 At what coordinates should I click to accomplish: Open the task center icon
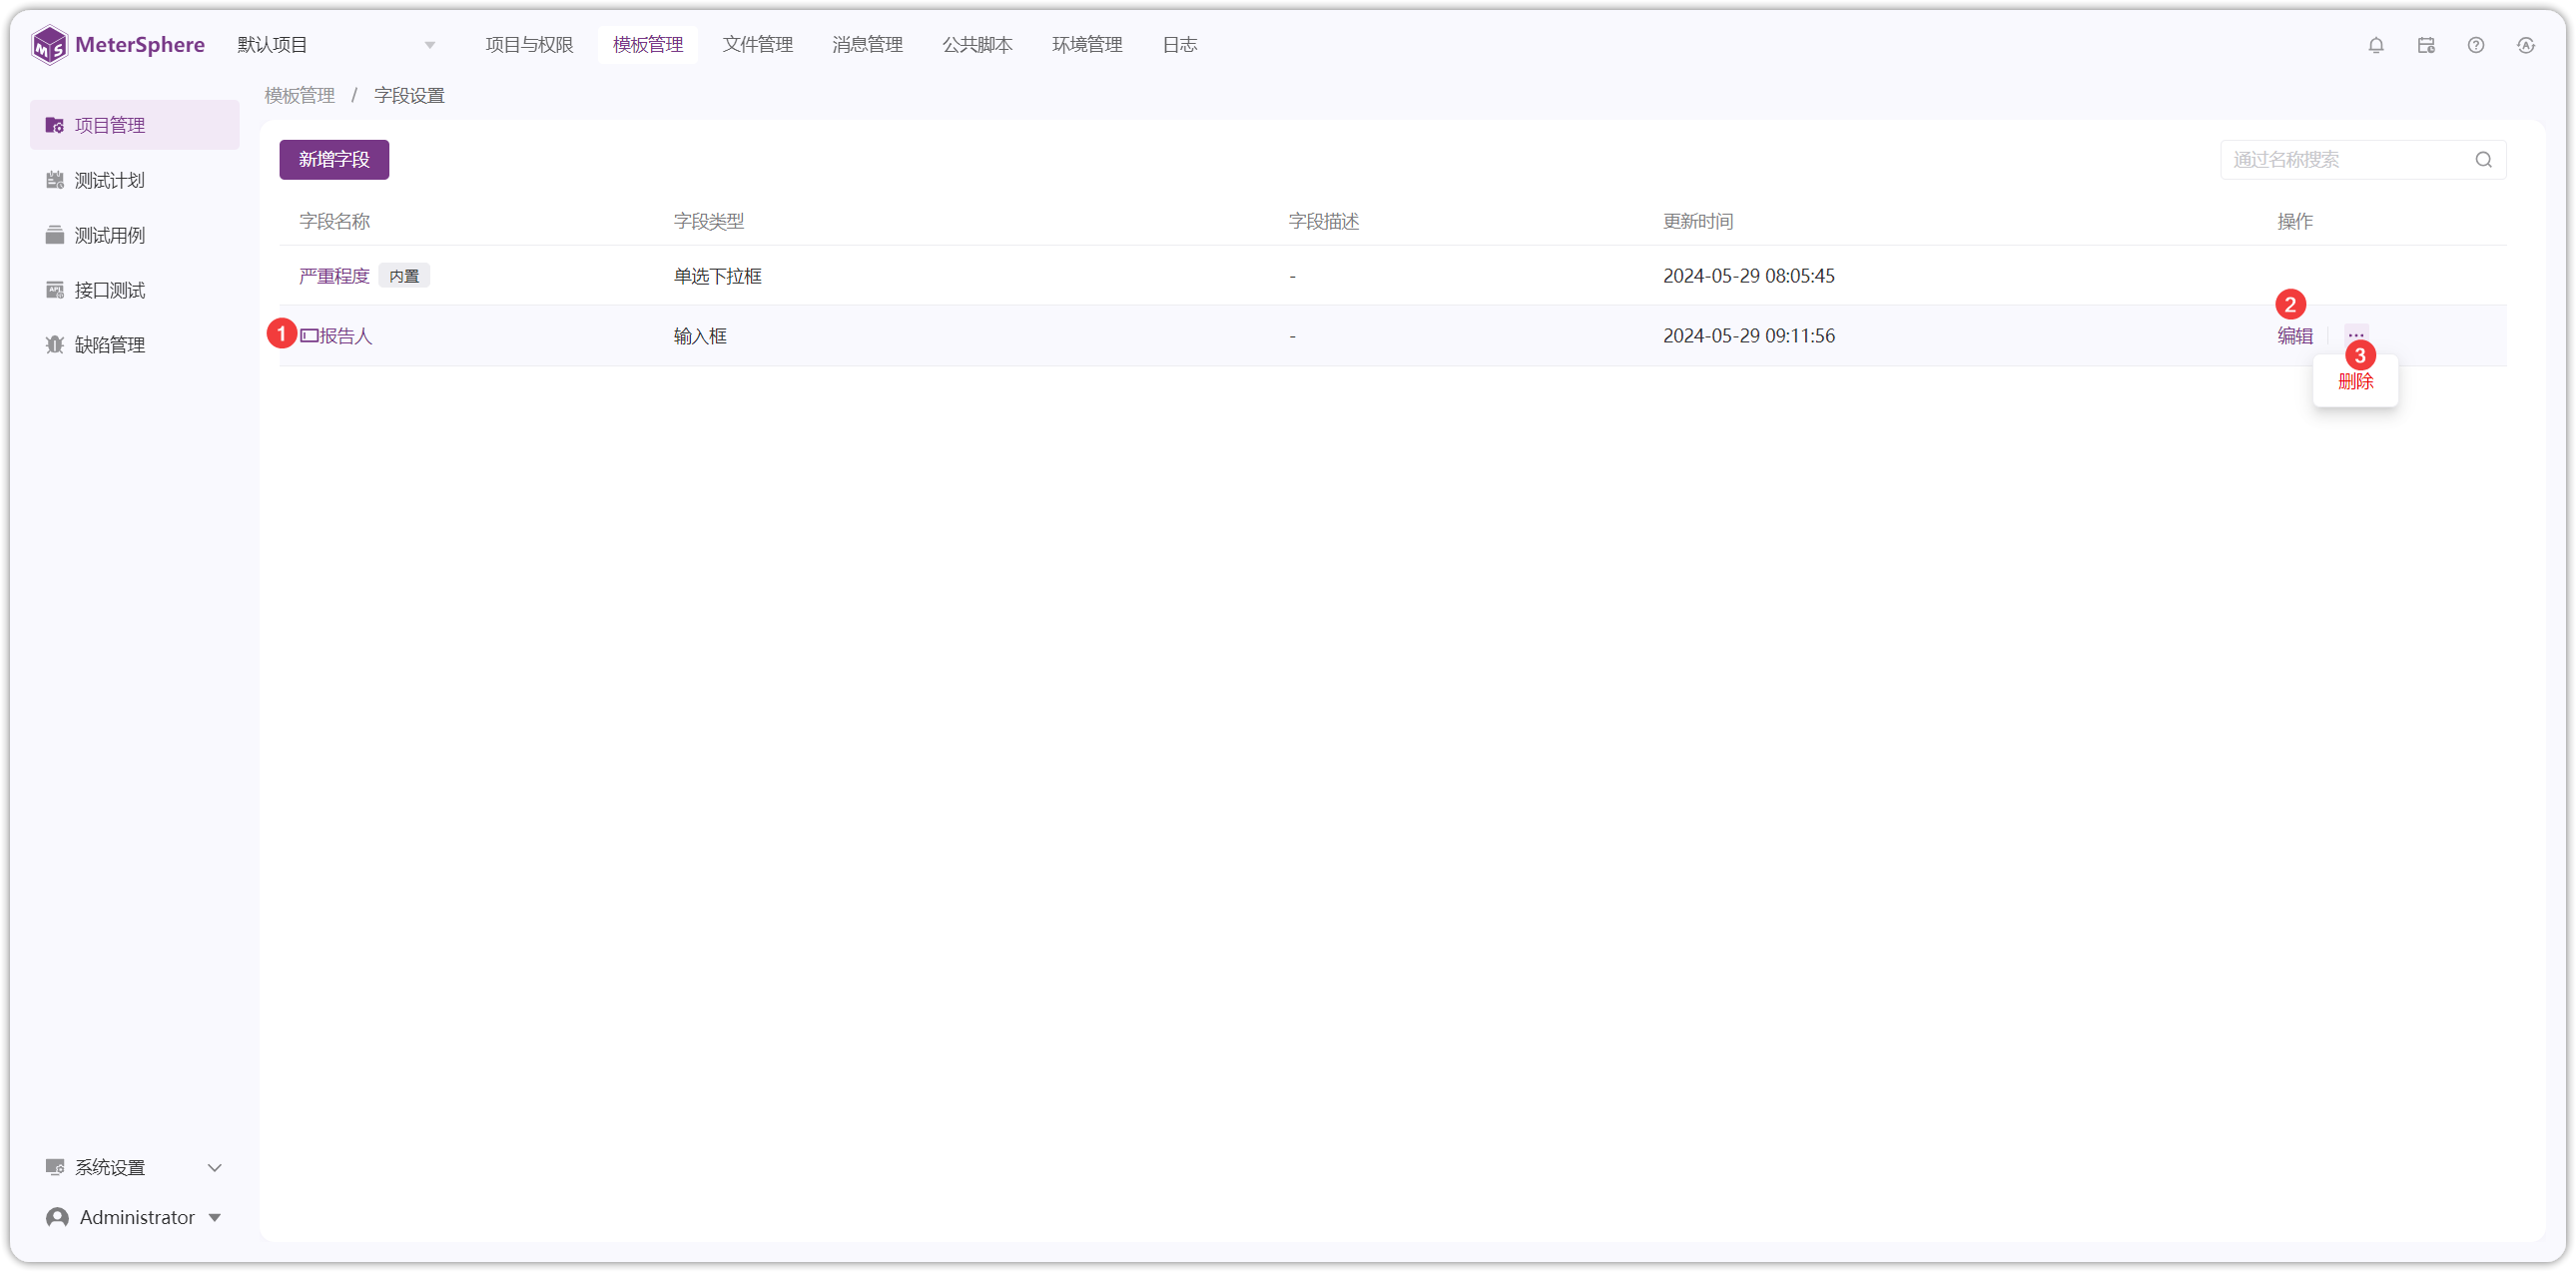point(2426,45)
